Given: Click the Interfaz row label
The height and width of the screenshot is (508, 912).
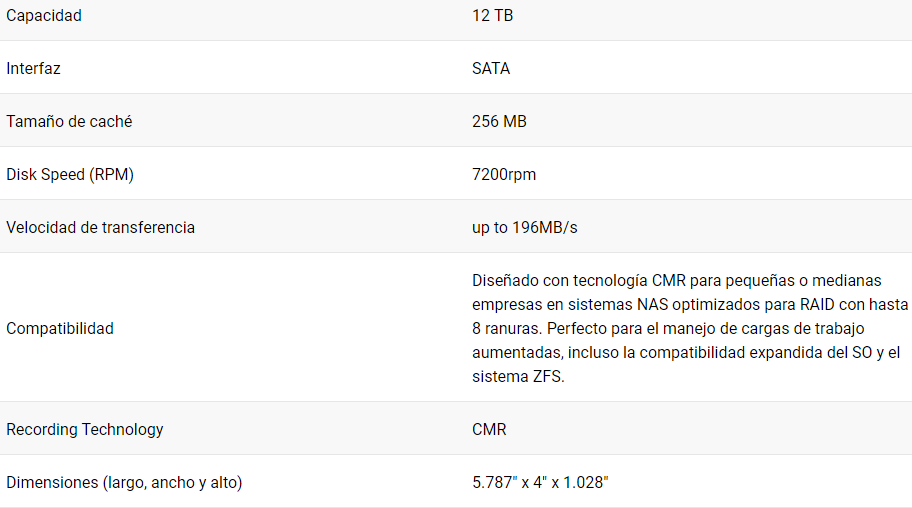Looking at the screenshot, I should tap(33, 69).
